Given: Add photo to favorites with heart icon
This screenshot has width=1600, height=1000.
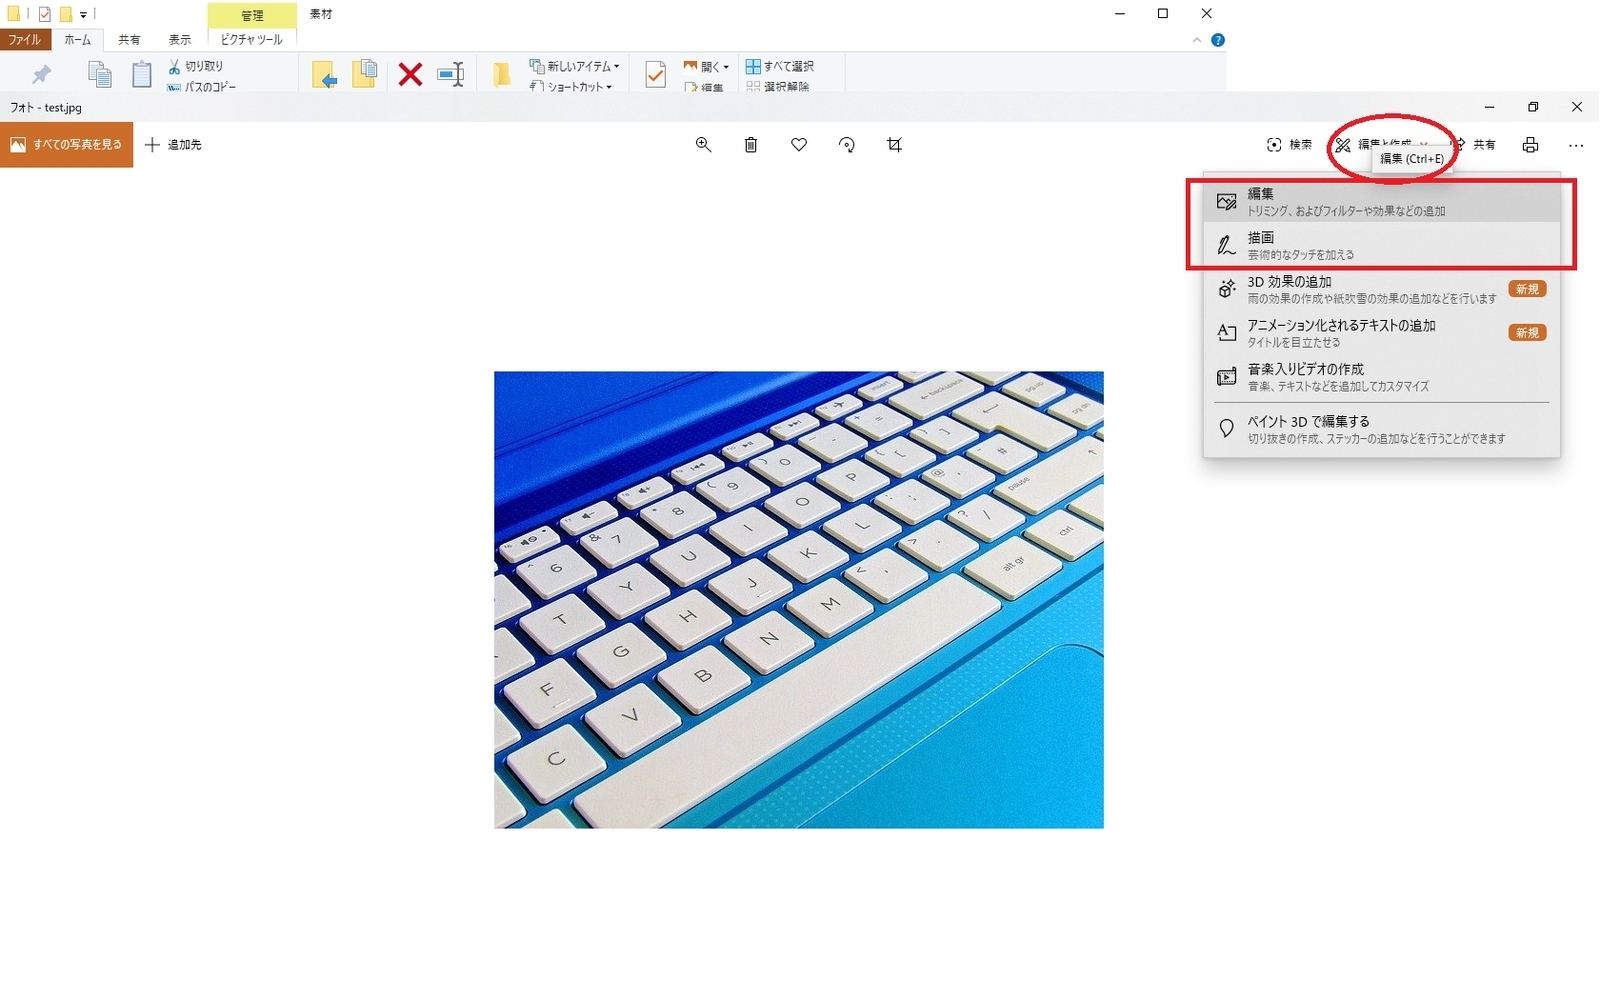Looking at the screenshot, I should (x=799, y=145).
